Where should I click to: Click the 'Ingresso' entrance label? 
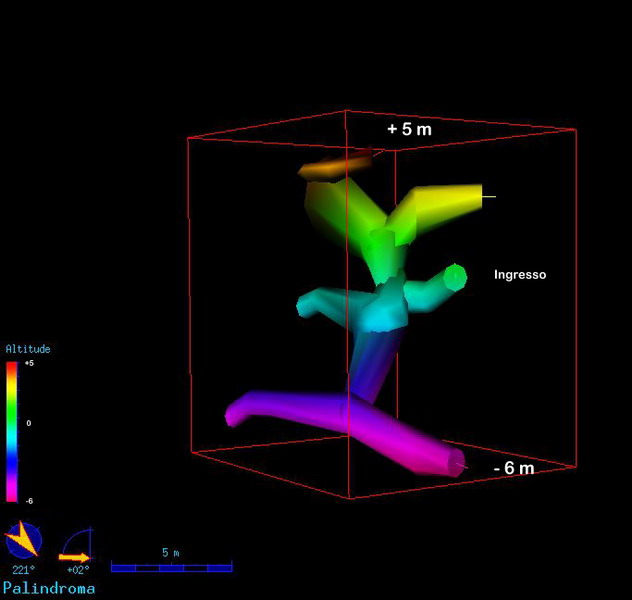(520, 275)
